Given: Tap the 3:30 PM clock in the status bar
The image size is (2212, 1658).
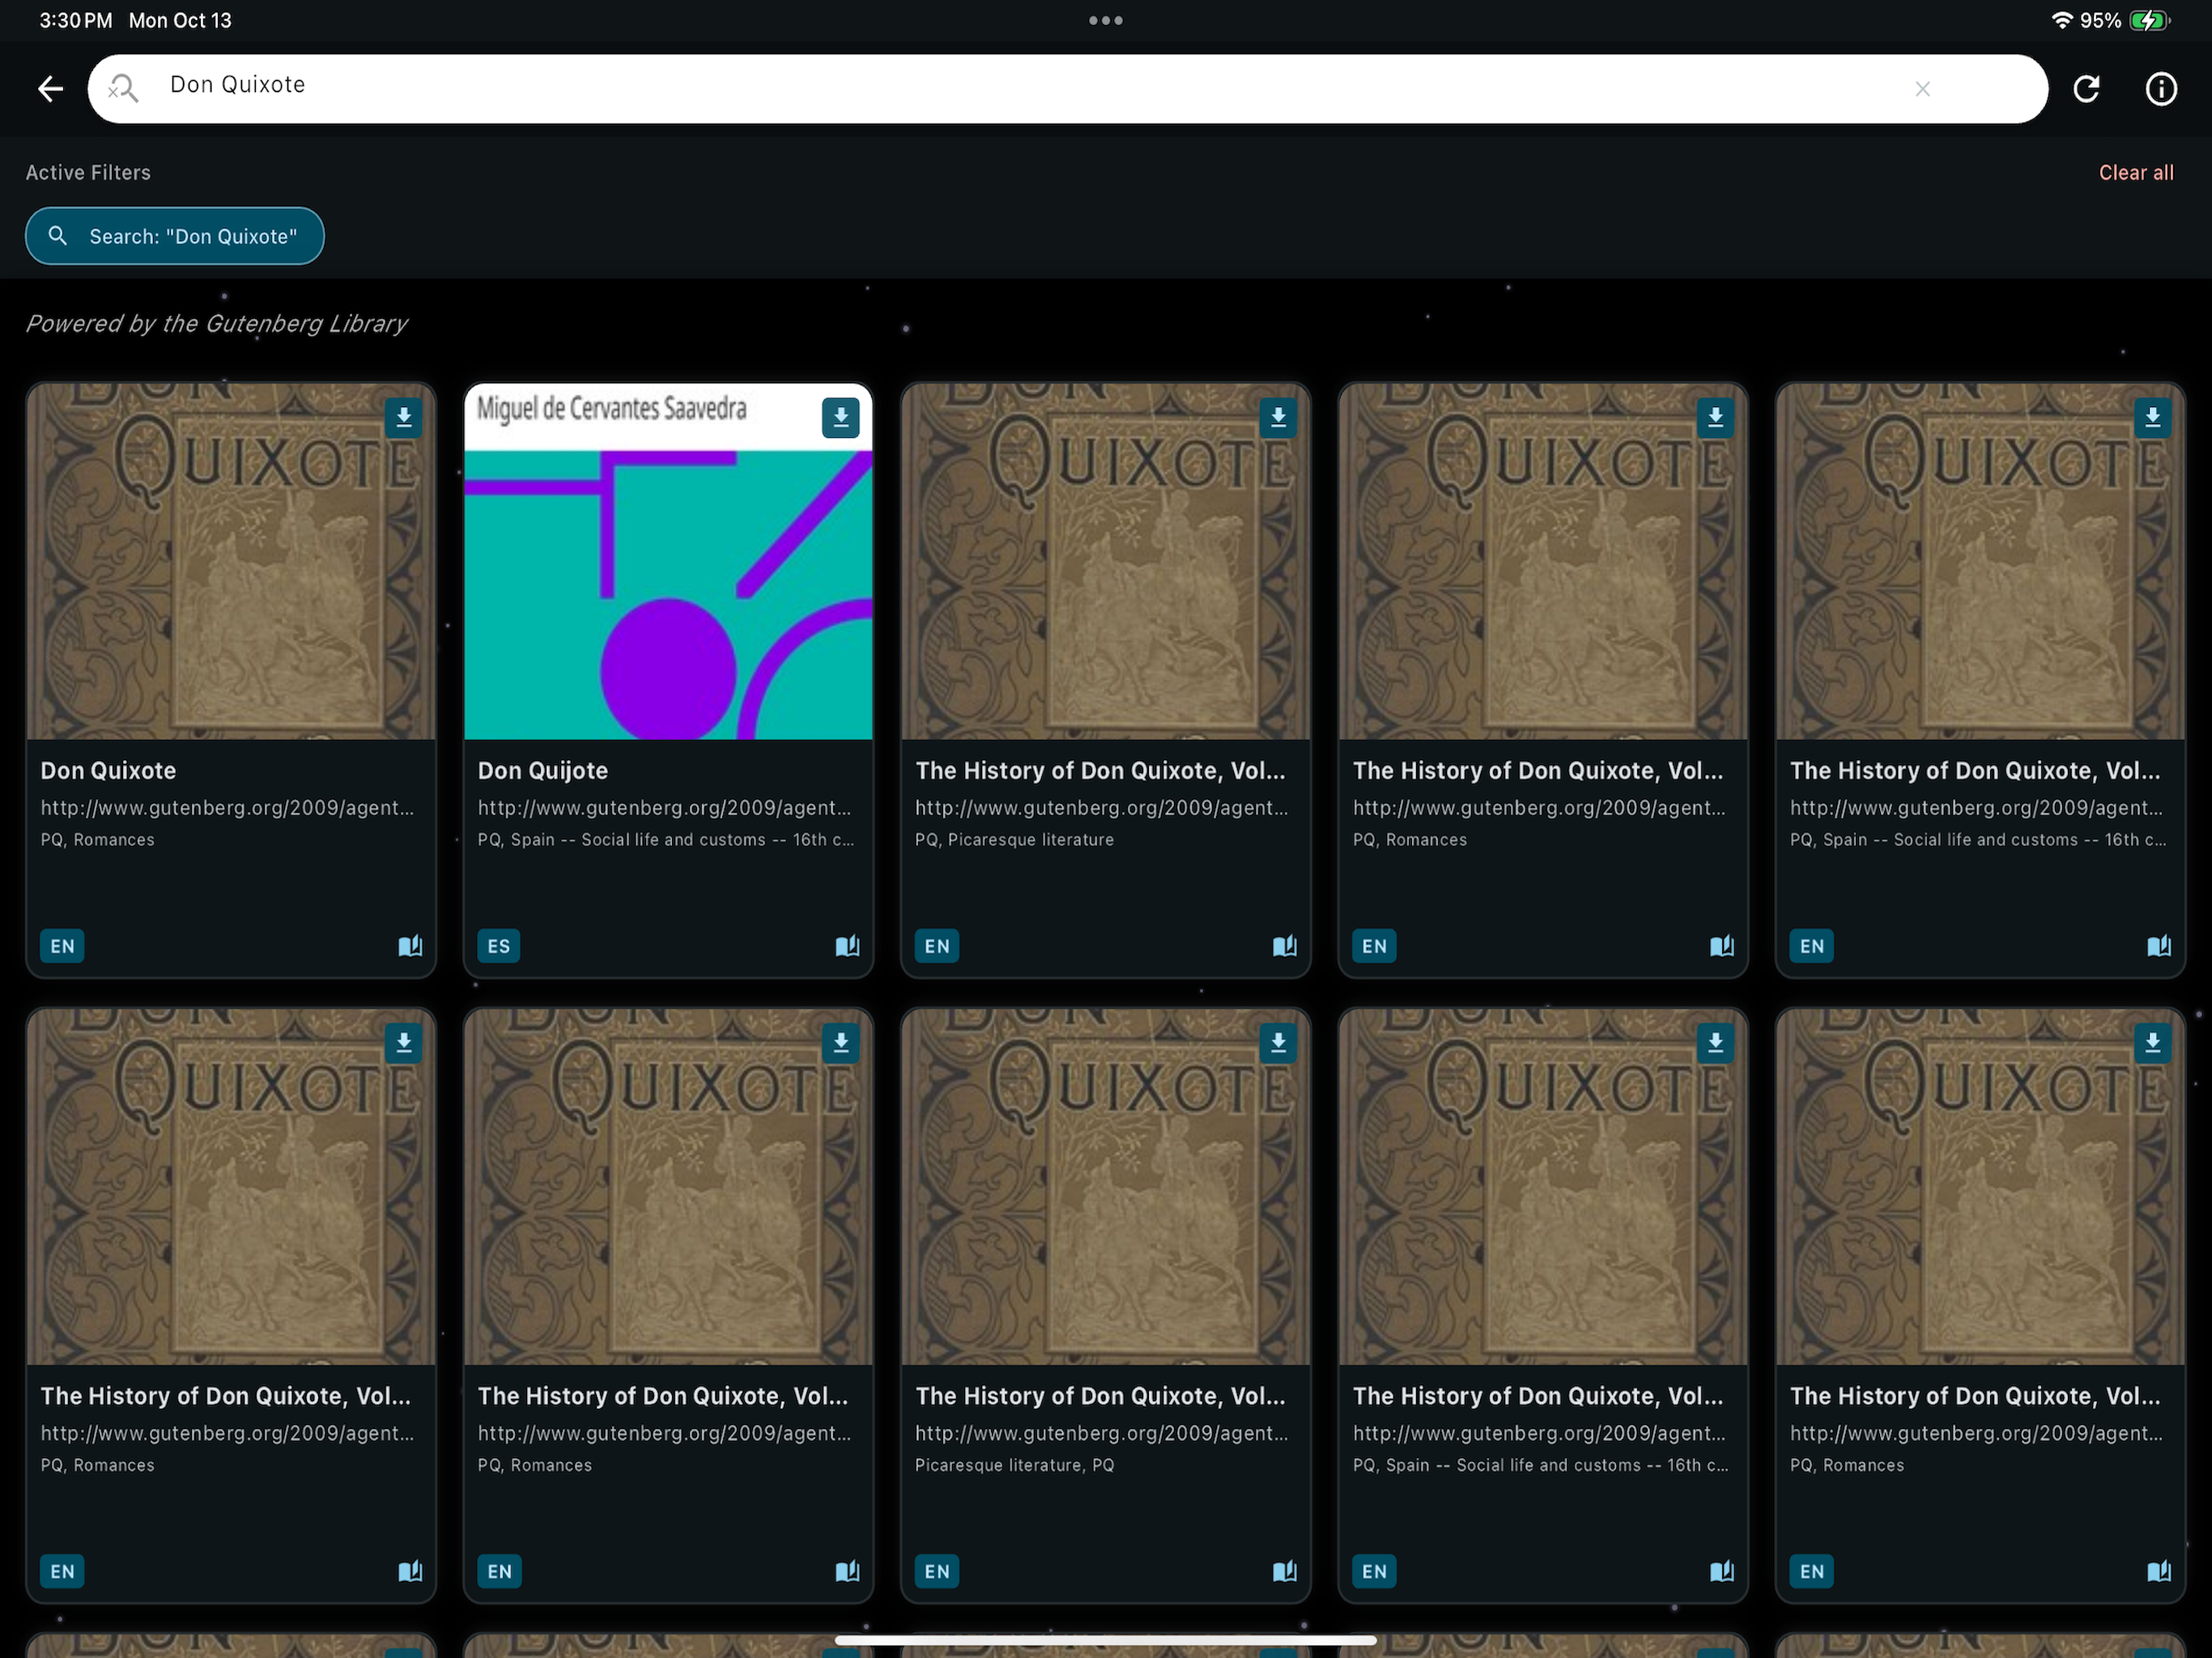Looking at the screenshot, I should 76,20.
